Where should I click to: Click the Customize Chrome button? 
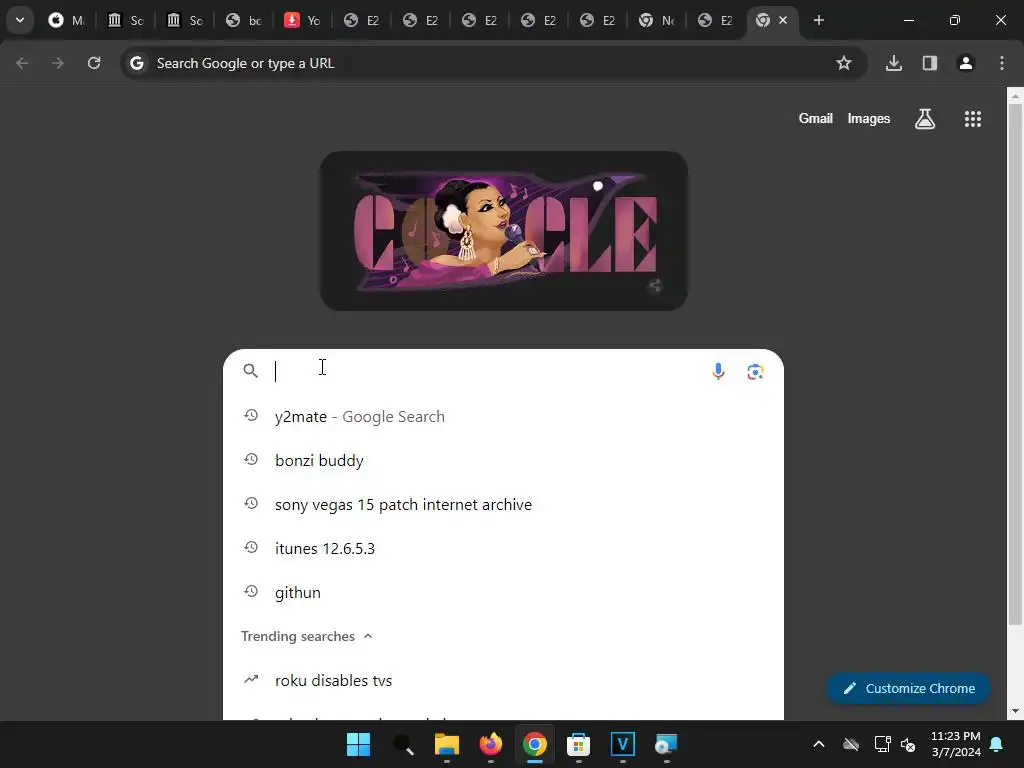click(x=908, y=688)
